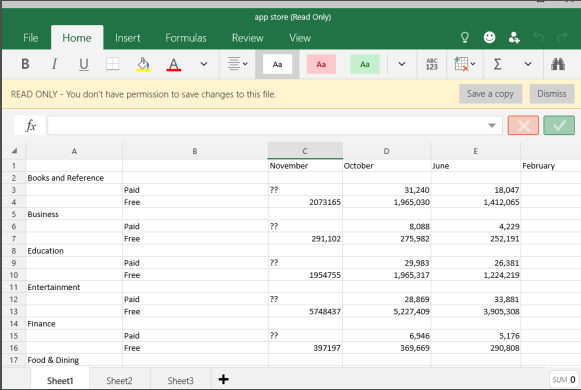Expand the cell styles gallery chevron
The width and height of the screenshot is (581, 390).
402,64
